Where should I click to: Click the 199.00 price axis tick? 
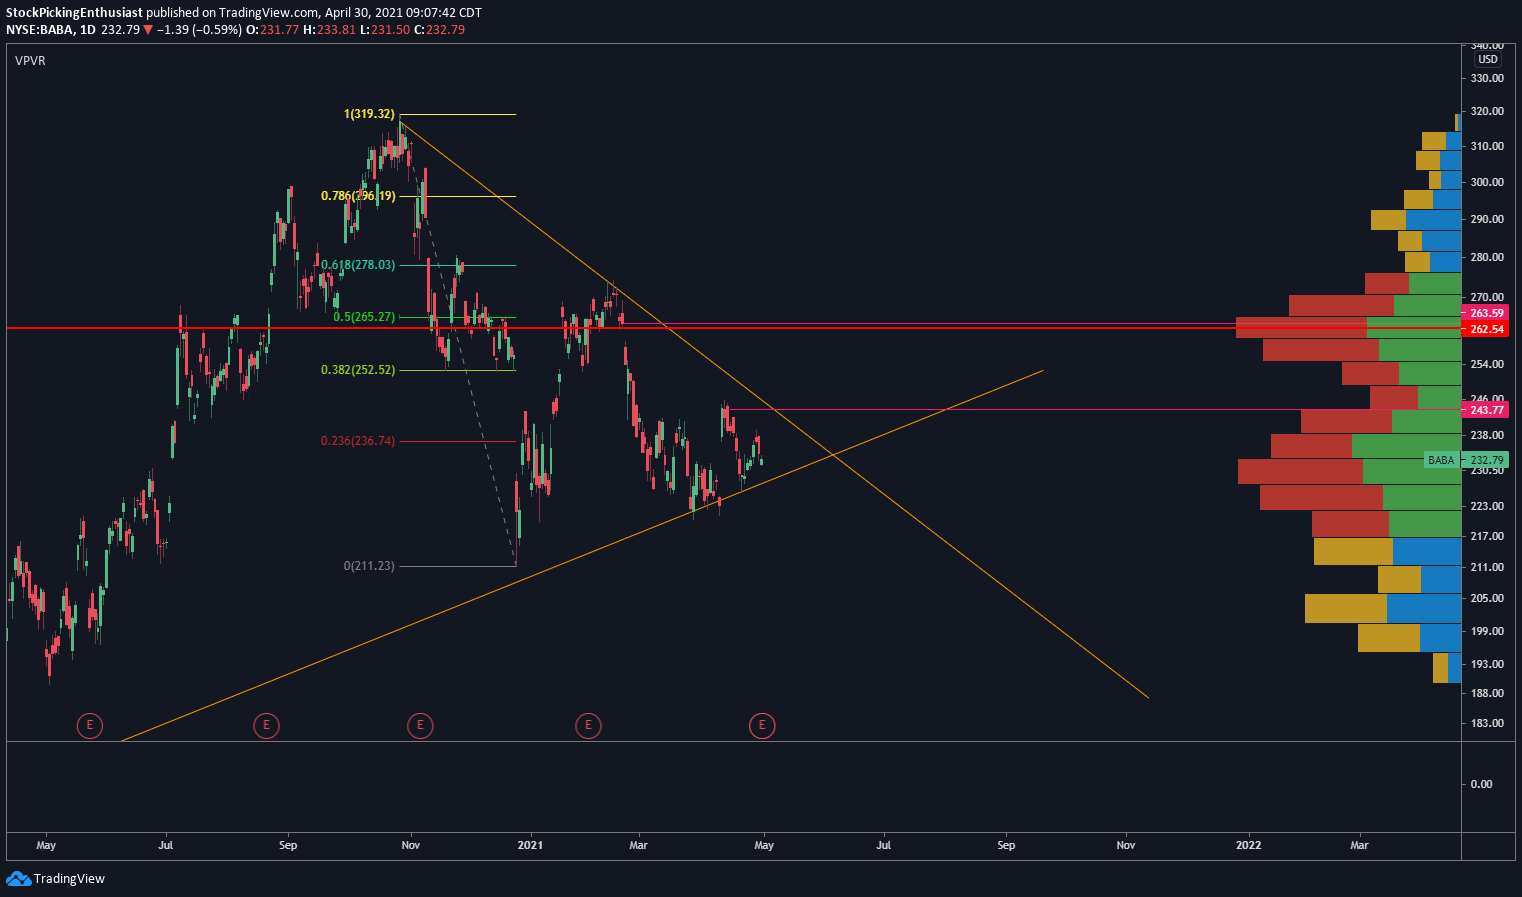[1487, 631]
